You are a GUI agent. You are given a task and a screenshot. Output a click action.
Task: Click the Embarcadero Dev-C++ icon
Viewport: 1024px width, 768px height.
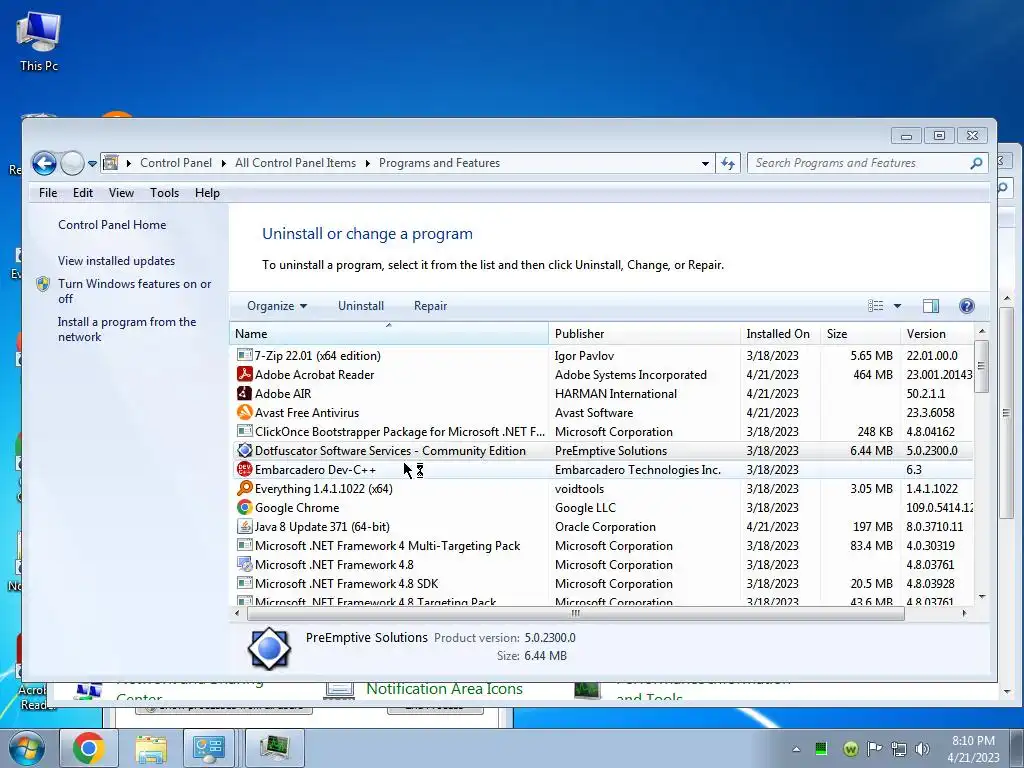(244, 469)
